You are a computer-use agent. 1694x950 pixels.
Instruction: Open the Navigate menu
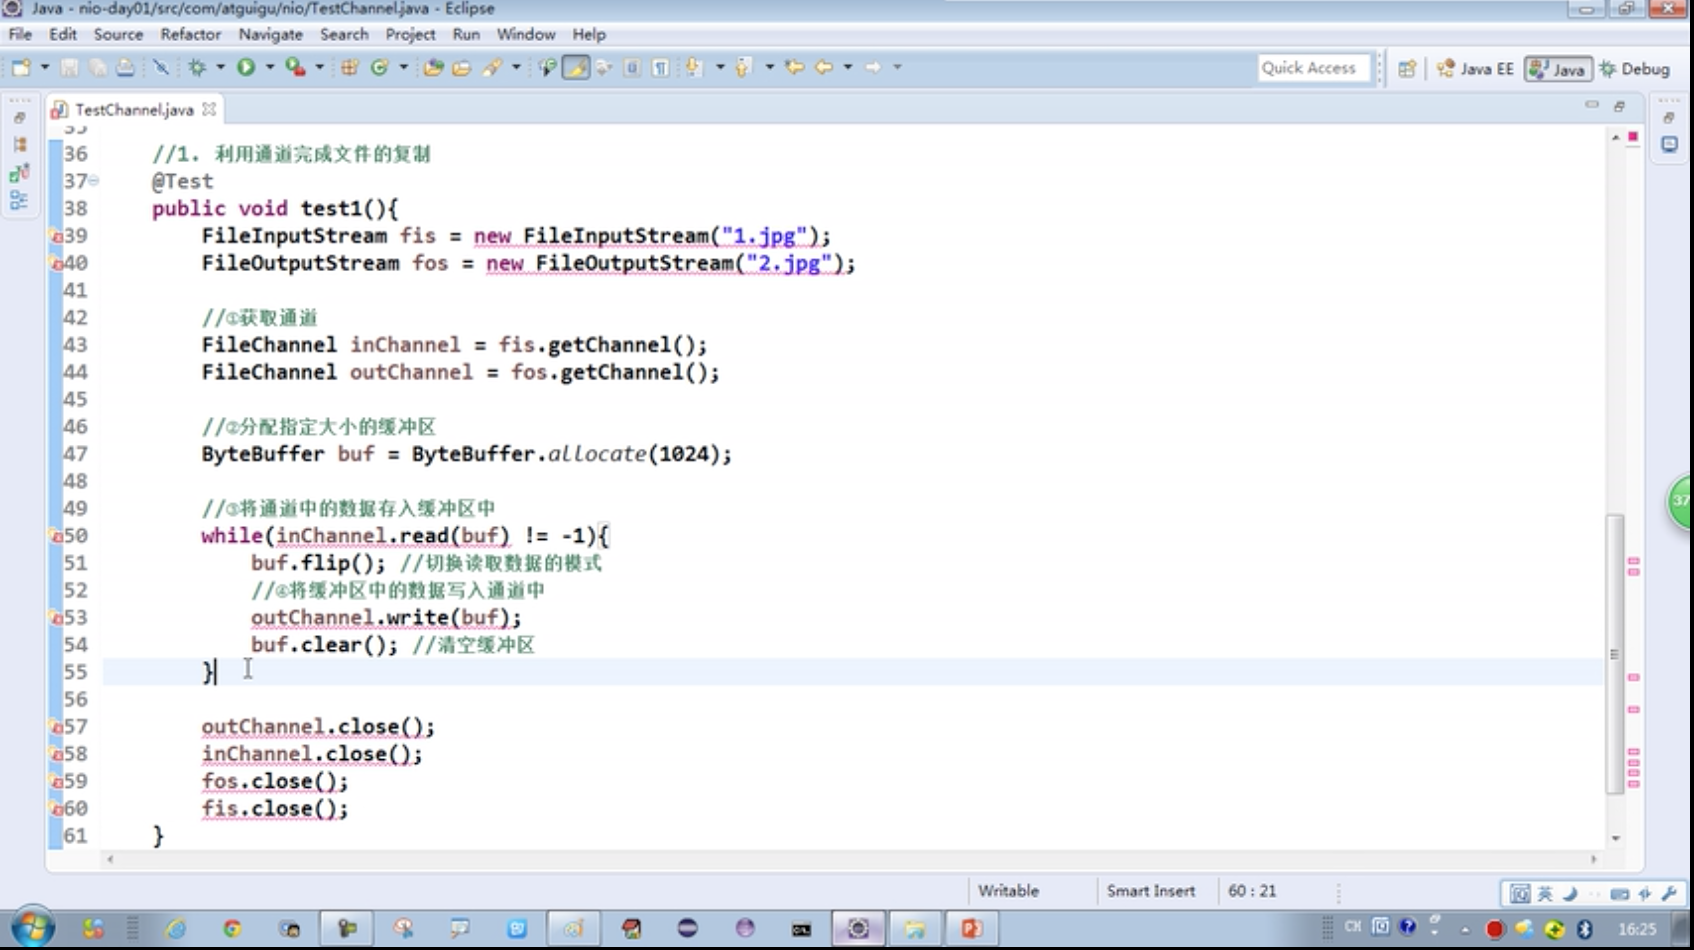tap(270, 34)
